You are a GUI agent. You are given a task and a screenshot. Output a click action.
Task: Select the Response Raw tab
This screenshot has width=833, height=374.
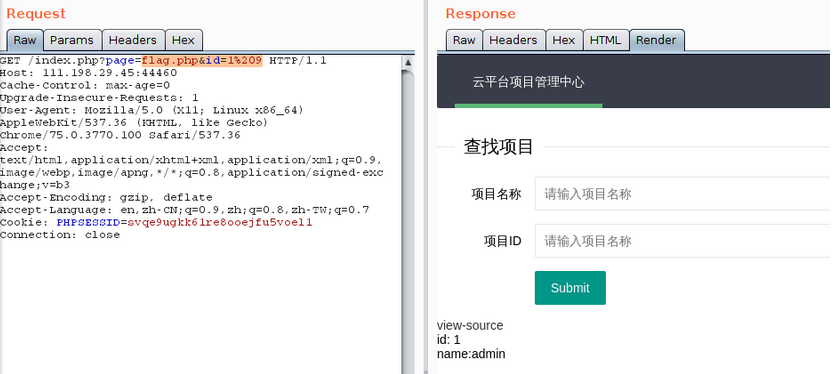coord(464,40)
